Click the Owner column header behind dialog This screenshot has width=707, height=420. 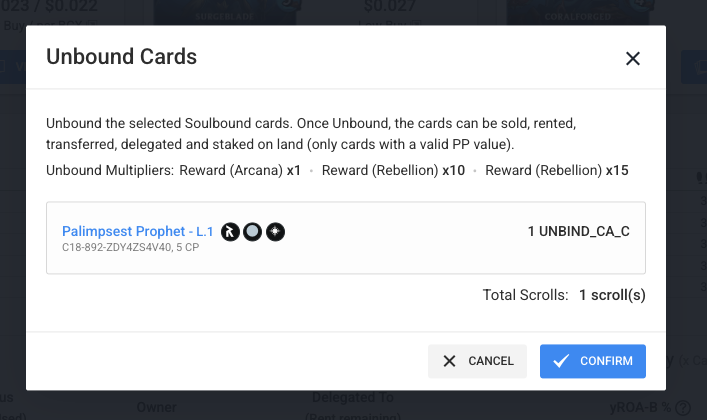point(155,408)
